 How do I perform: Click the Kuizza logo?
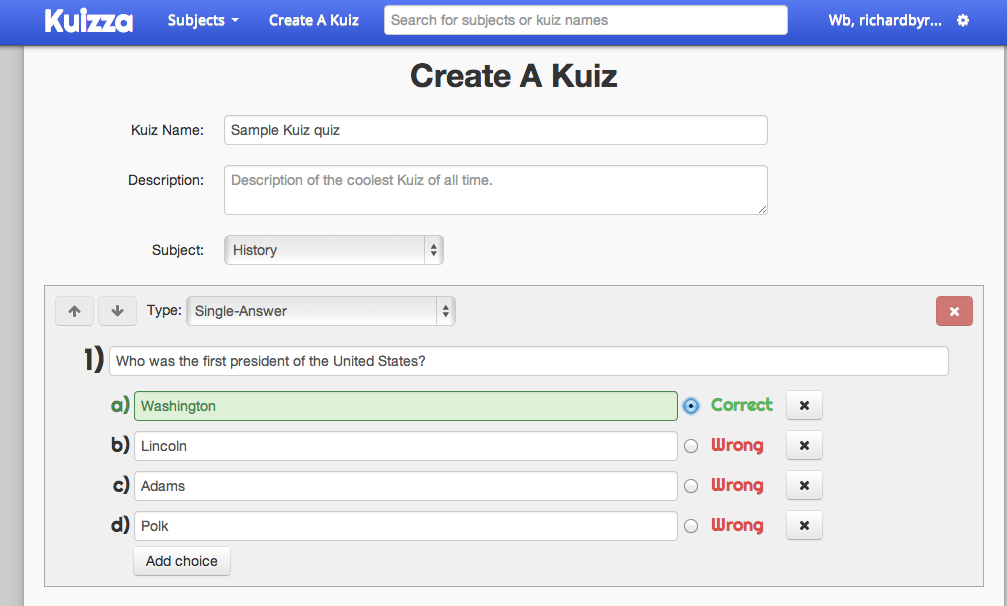(x=88, y=20)
